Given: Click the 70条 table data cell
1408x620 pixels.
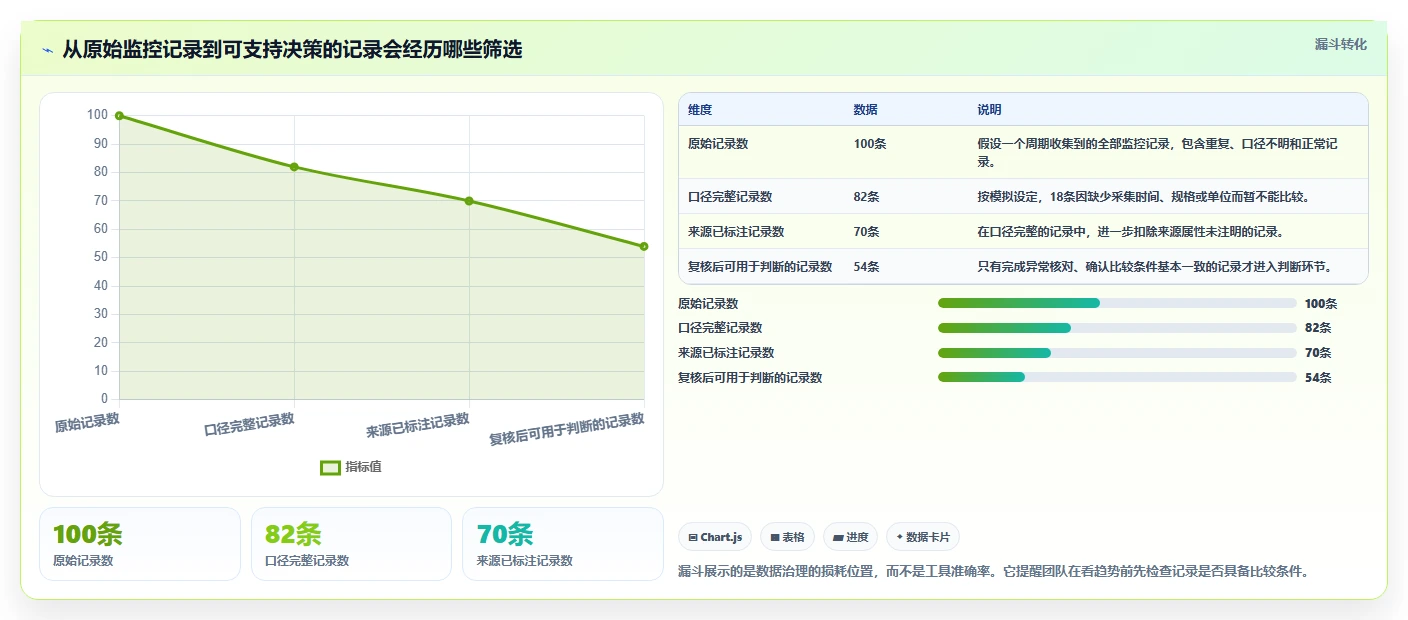Looking at the screenshot, I should tap(867, 232).
